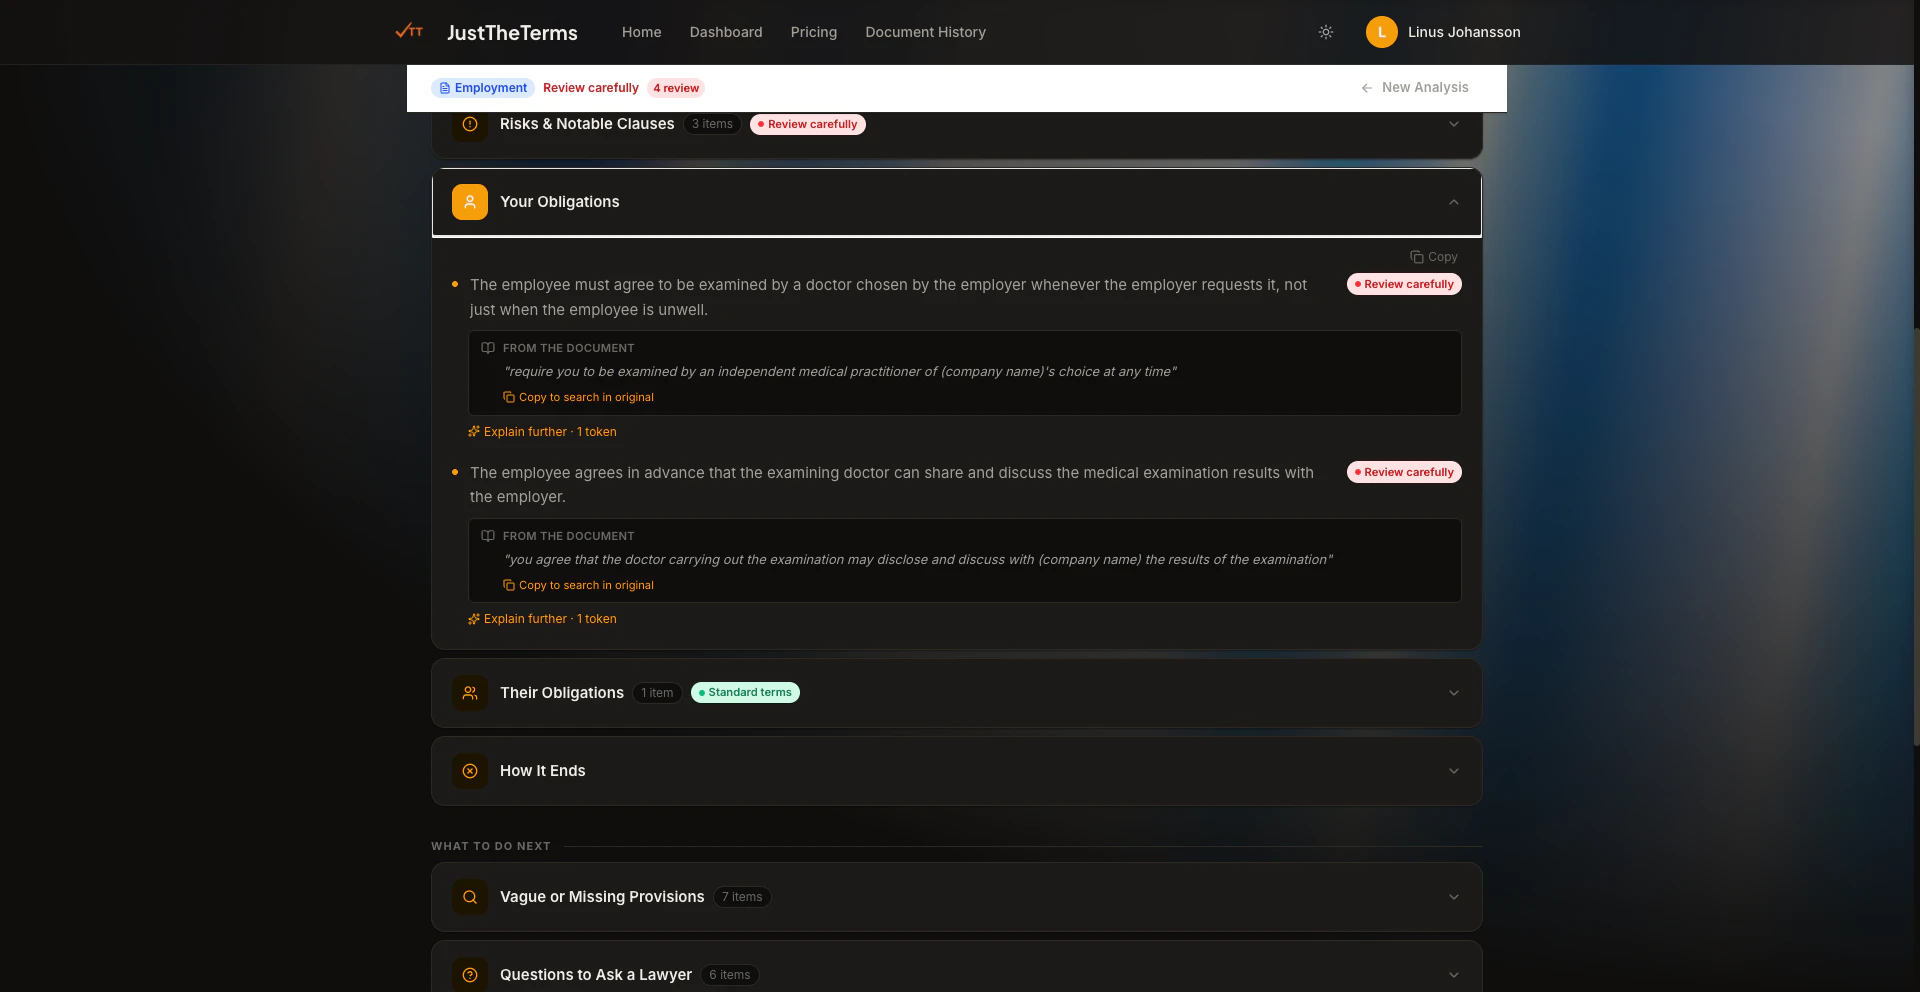The width and height of the screenshot is (1920, 992).
Task: Click the Employment tag in the summary bar
Action: point(483,88)
